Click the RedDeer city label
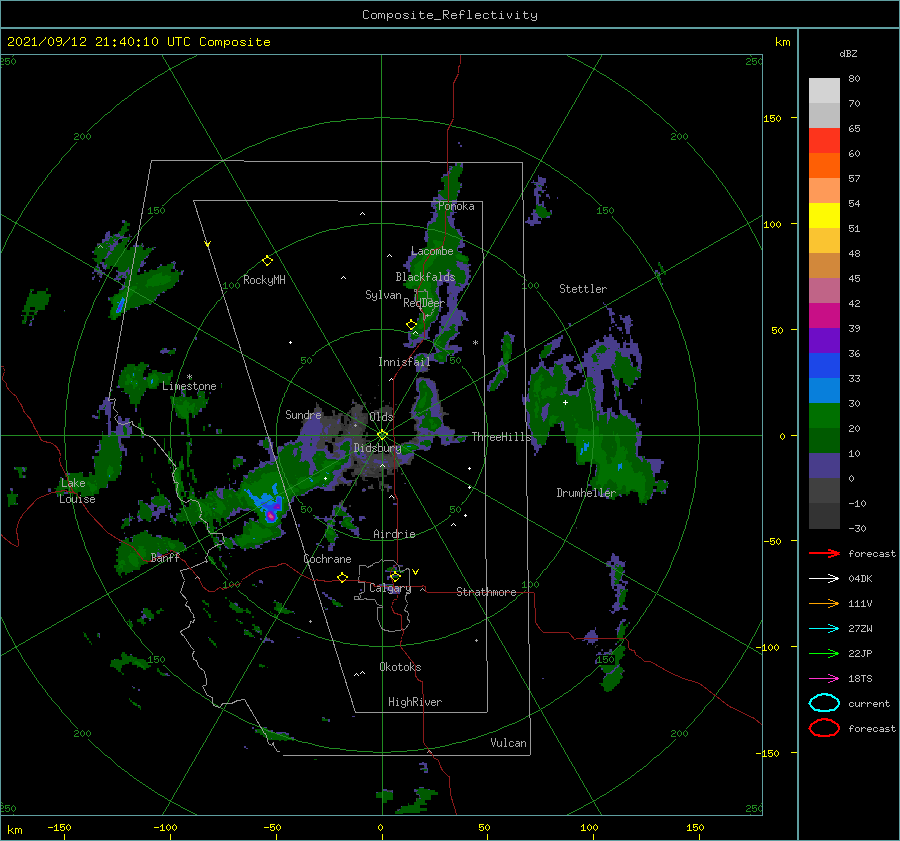 [424, 303]
